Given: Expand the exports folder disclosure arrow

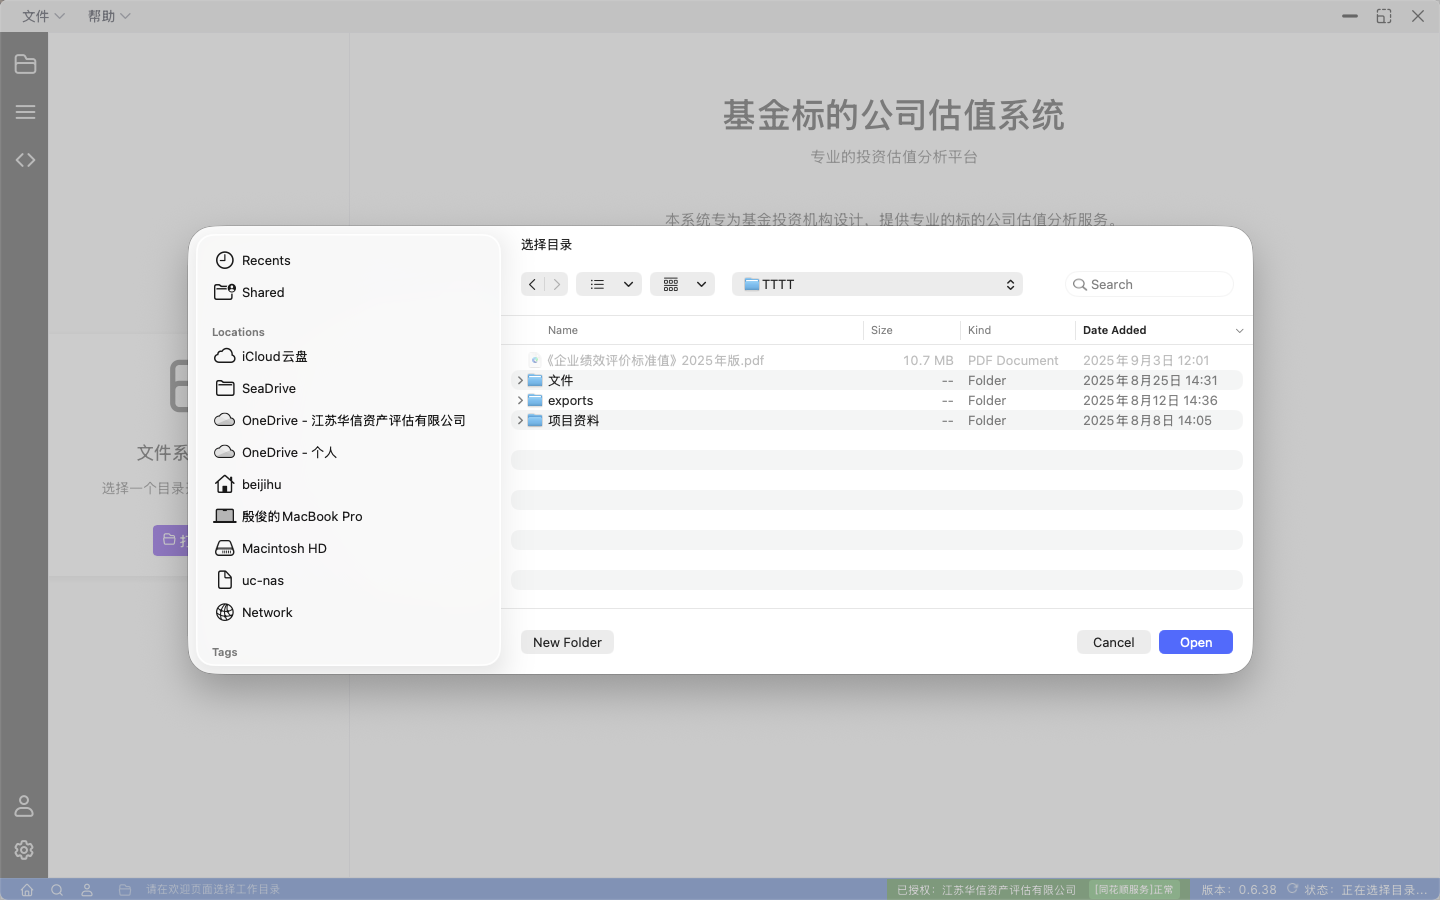Looking at the screenshot, I should point(520,400).
